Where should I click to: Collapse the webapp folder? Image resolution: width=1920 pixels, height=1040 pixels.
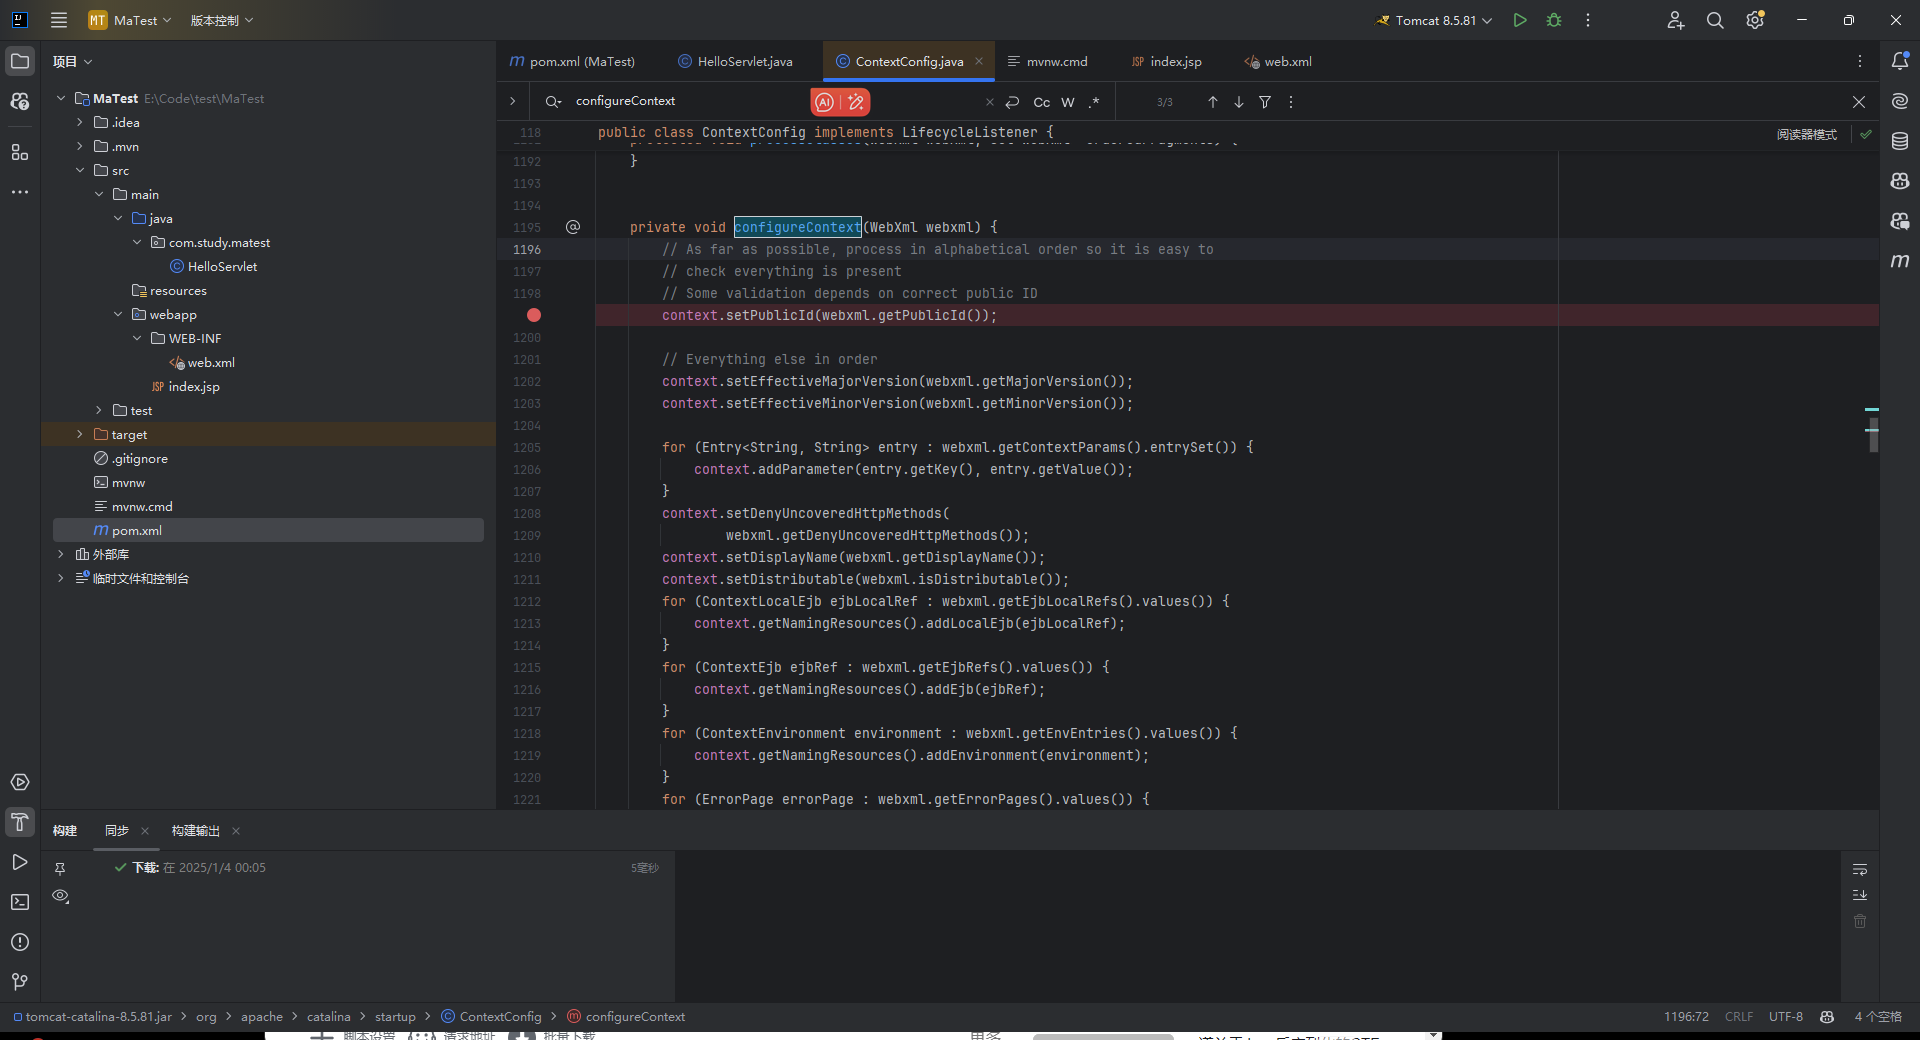tap(118, 314)
